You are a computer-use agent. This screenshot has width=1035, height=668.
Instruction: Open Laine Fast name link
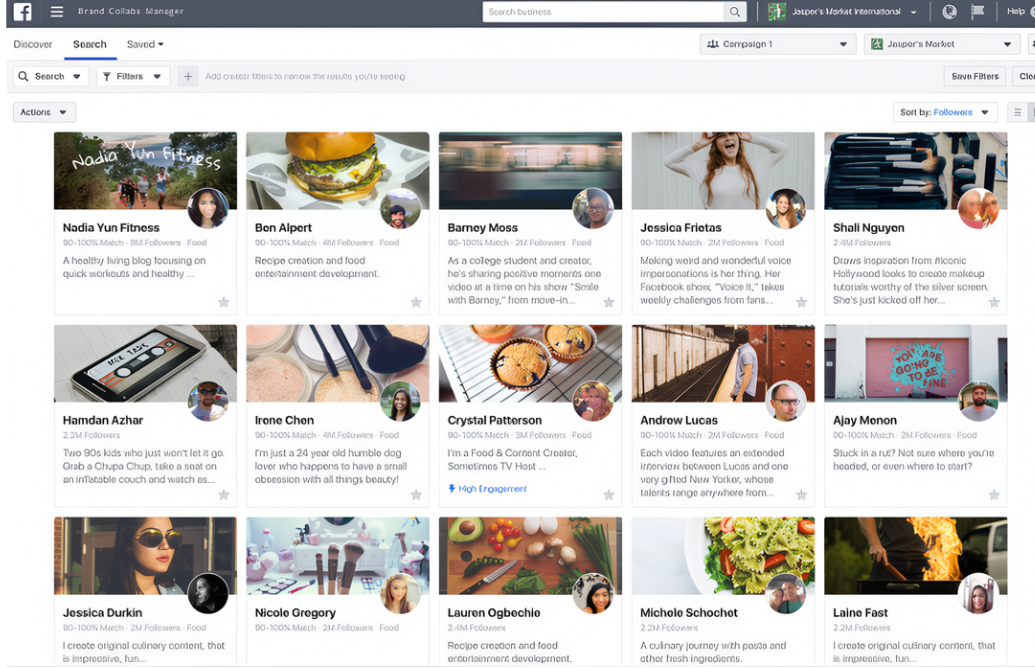(860, 613)
